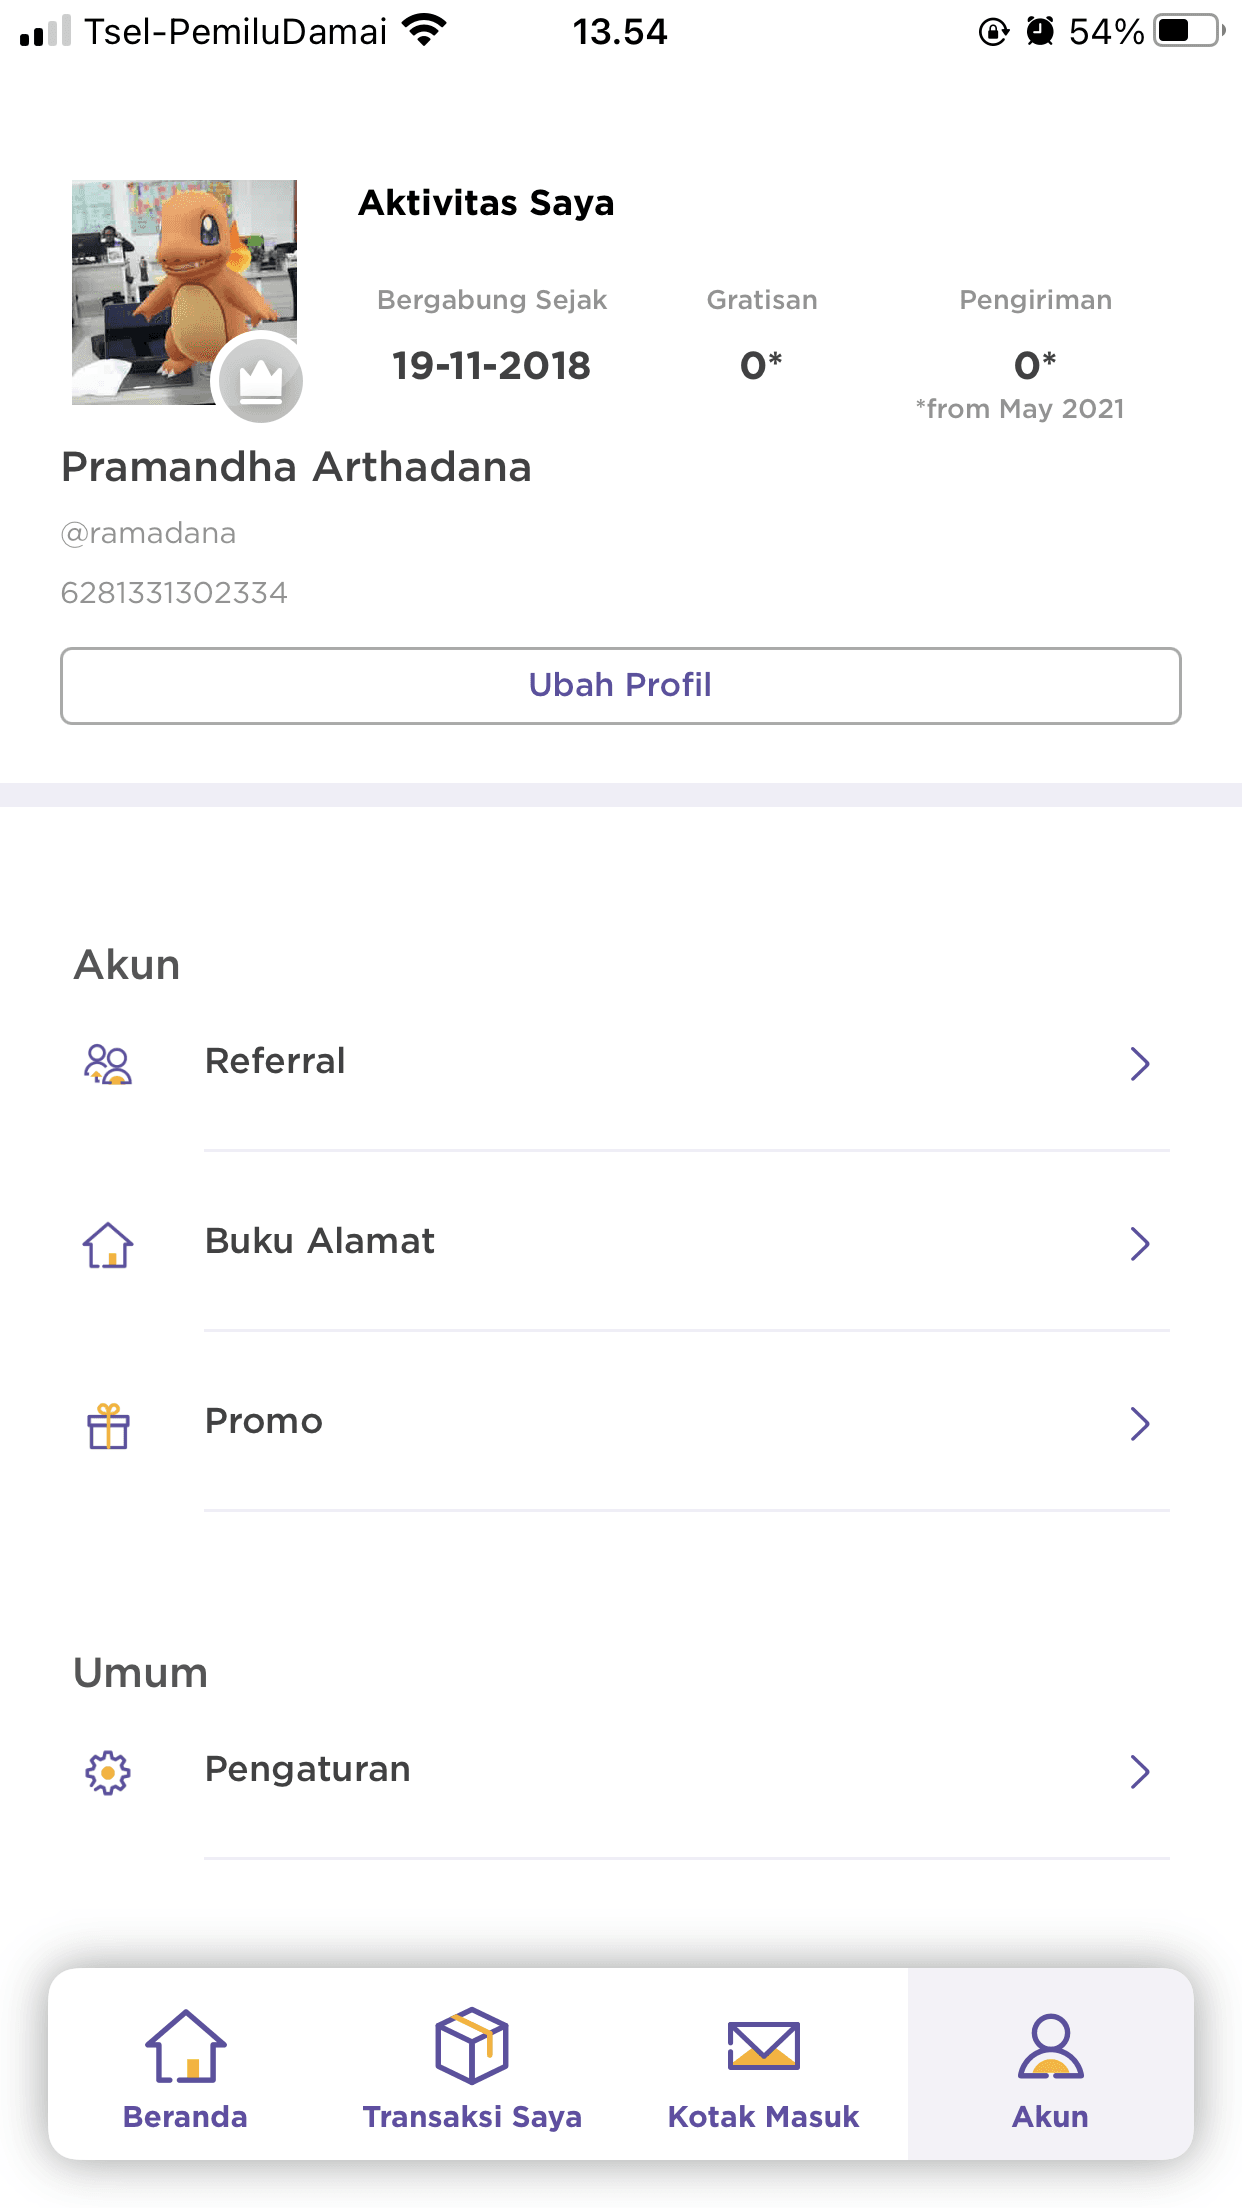This screenshot has height=2208, width=1242.
Task: Open Pengaturan via its chevron arrow
Action: click(1140, 1772)
